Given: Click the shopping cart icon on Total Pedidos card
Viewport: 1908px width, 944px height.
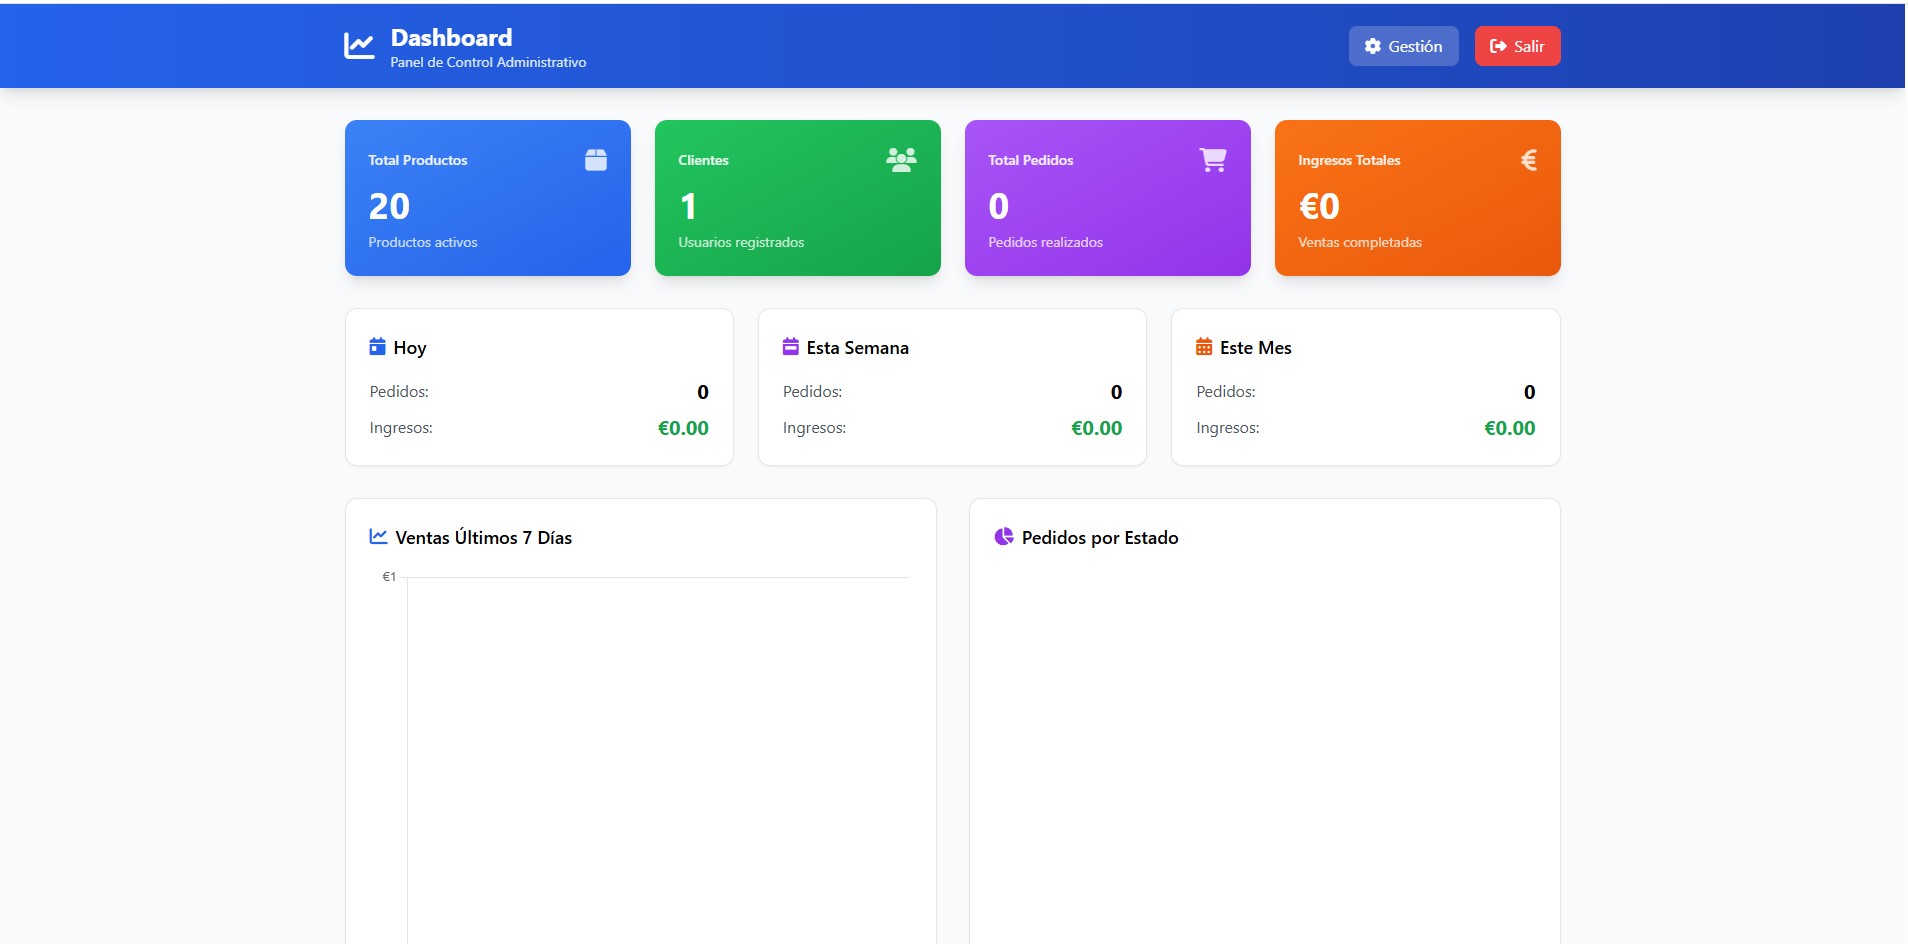Looking at the screenshot, I should tap(1211, 159).
